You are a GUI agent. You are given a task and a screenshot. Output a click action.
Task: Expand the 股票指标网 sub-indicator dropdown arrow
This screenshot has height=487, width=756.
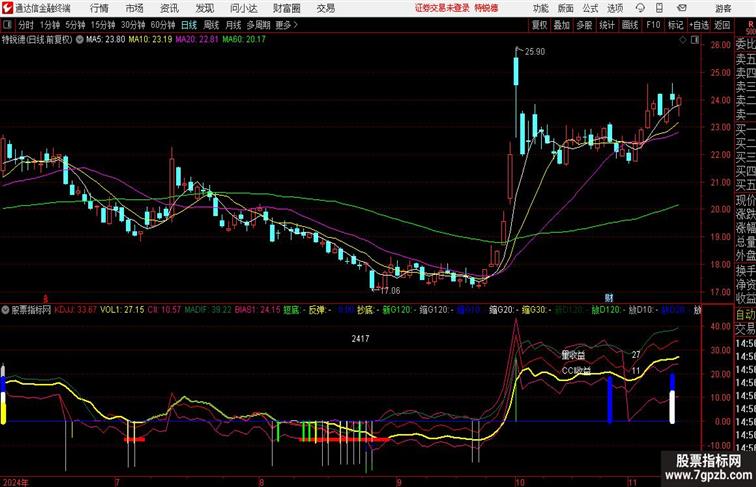pyautogui.click(x=5, y=310)
